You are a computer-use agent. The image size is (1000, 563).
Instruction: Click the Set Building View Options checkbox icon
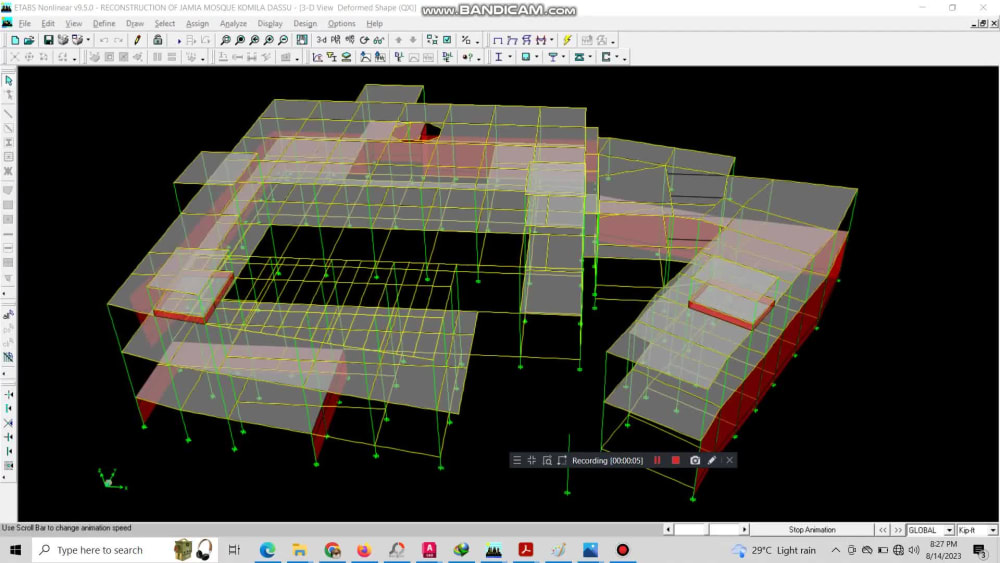click(447, 40)
